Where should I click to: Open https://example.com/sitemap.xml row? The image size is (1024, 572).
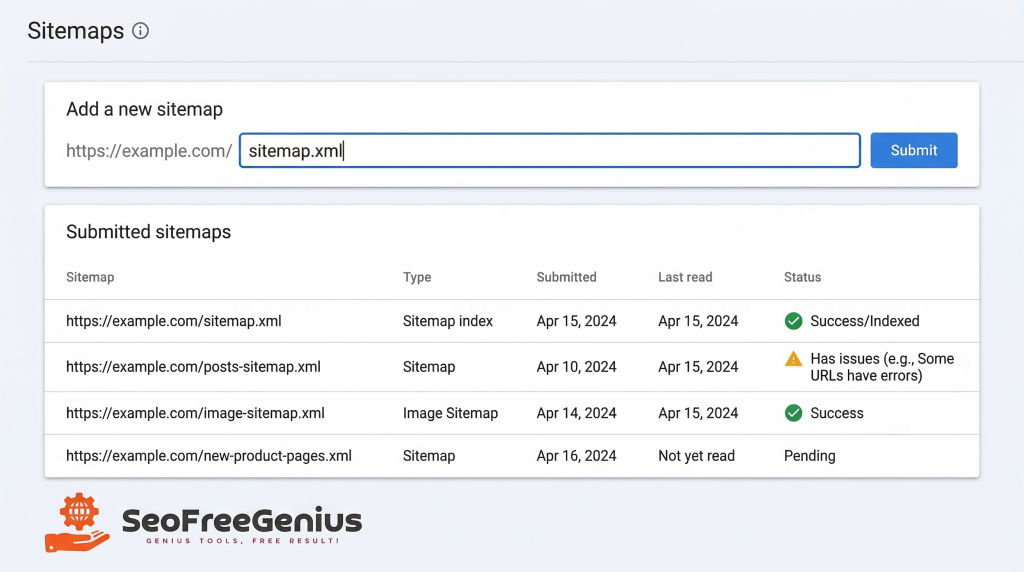tap(512, 321)
